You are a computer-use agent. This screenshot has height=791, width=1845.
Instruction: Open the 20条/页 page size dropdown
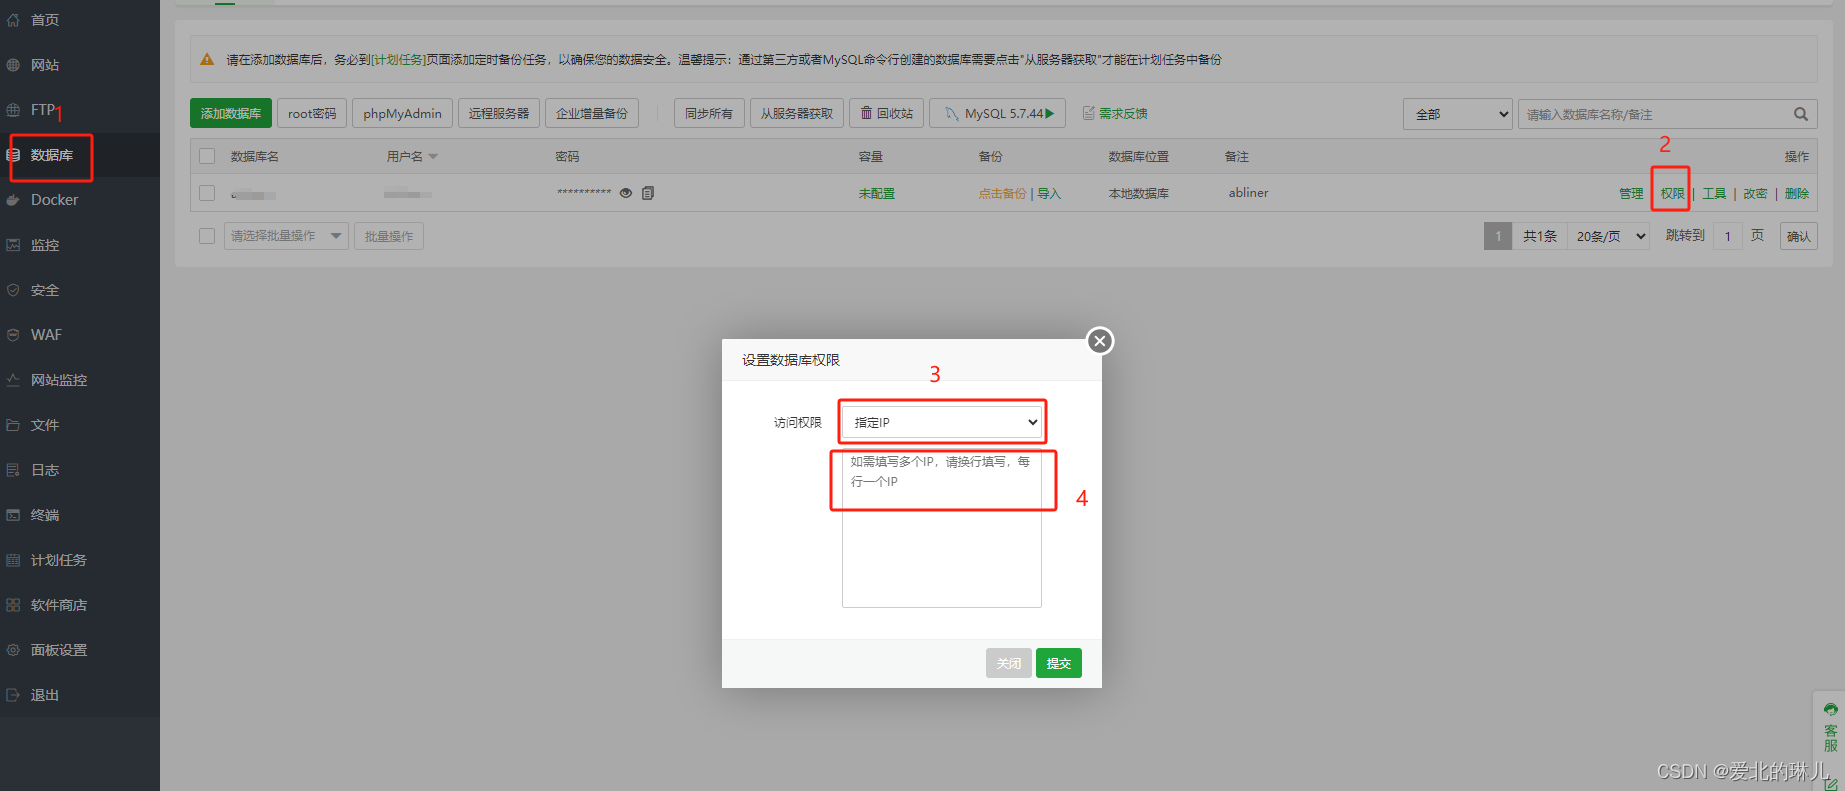tap(1608, 236)
